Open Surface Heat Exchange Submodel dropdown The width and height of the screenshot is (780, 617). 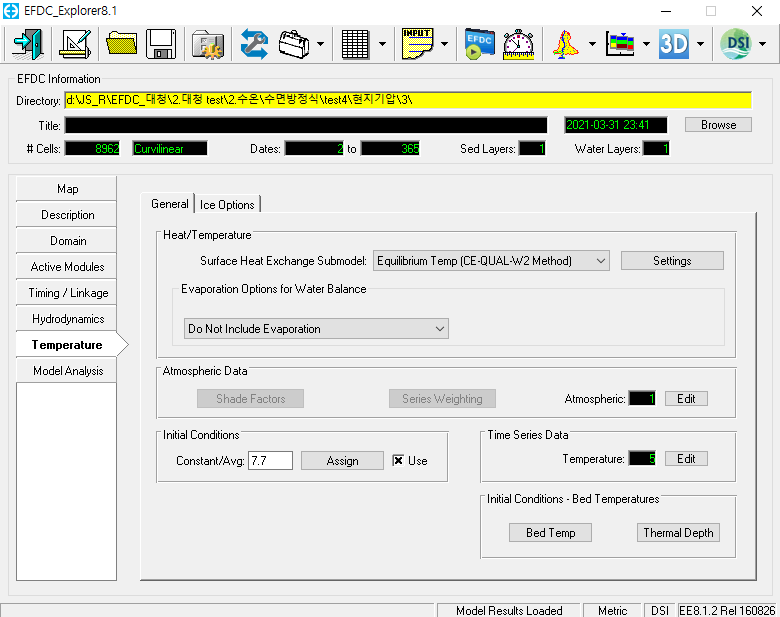[x=491, y=261]
